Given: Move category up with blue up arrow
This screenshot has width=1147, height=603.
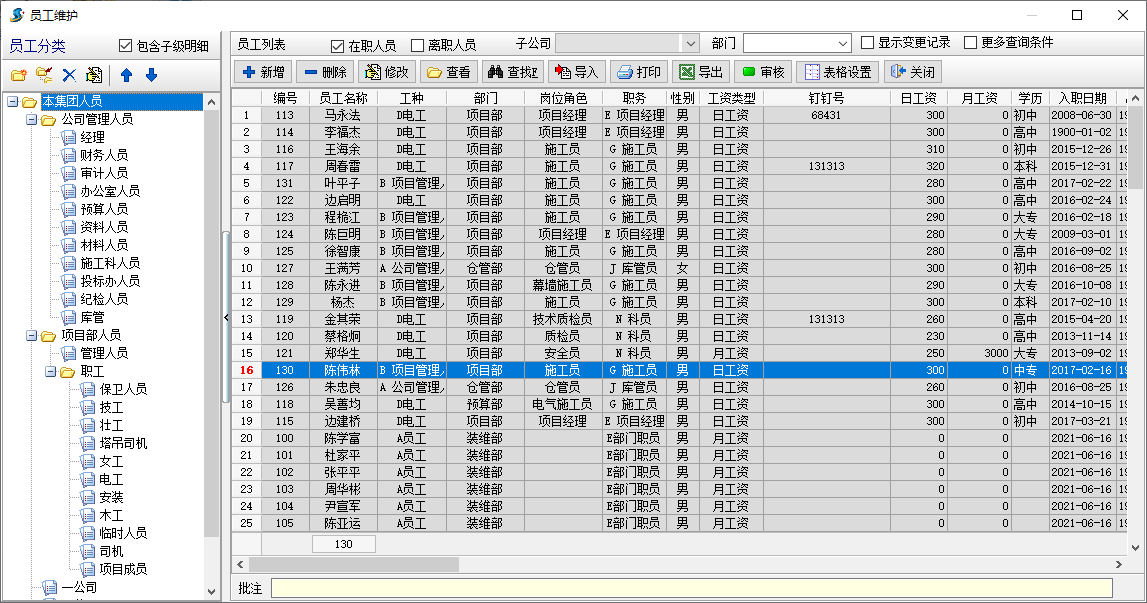Looking at the screenshot, I should click(126, 75).
